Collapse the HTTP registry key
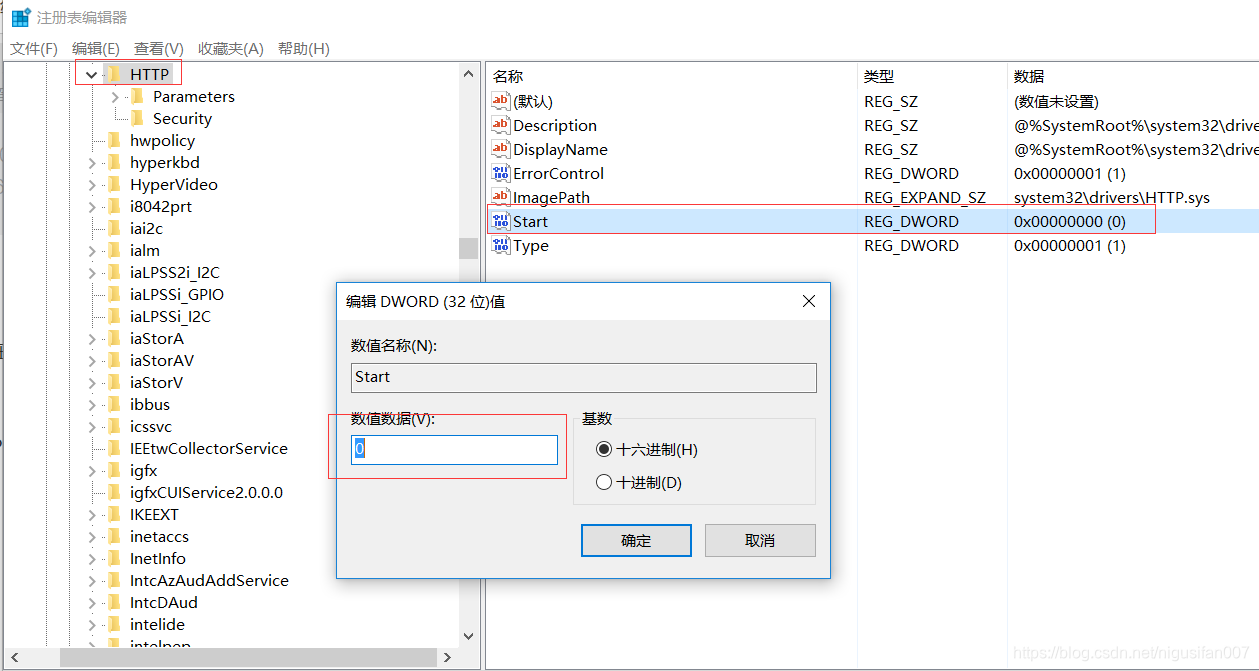 click(91, 73)
